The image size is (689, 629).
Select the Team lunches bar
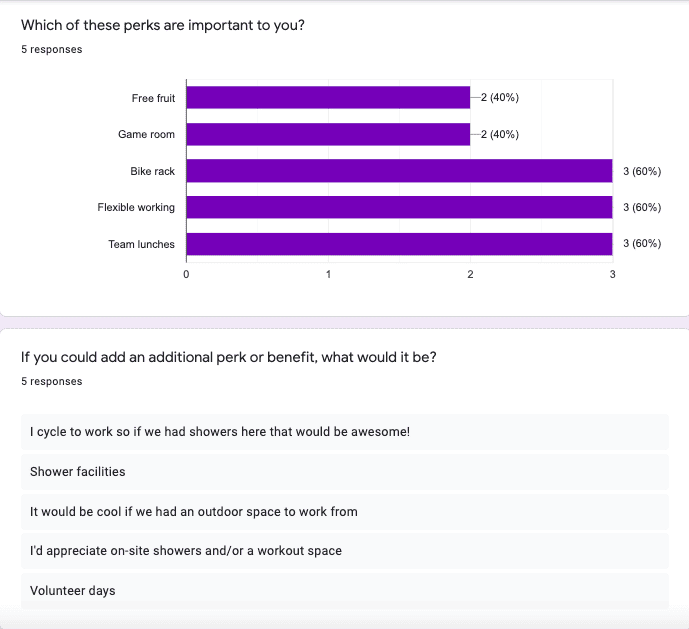[399, 244]
